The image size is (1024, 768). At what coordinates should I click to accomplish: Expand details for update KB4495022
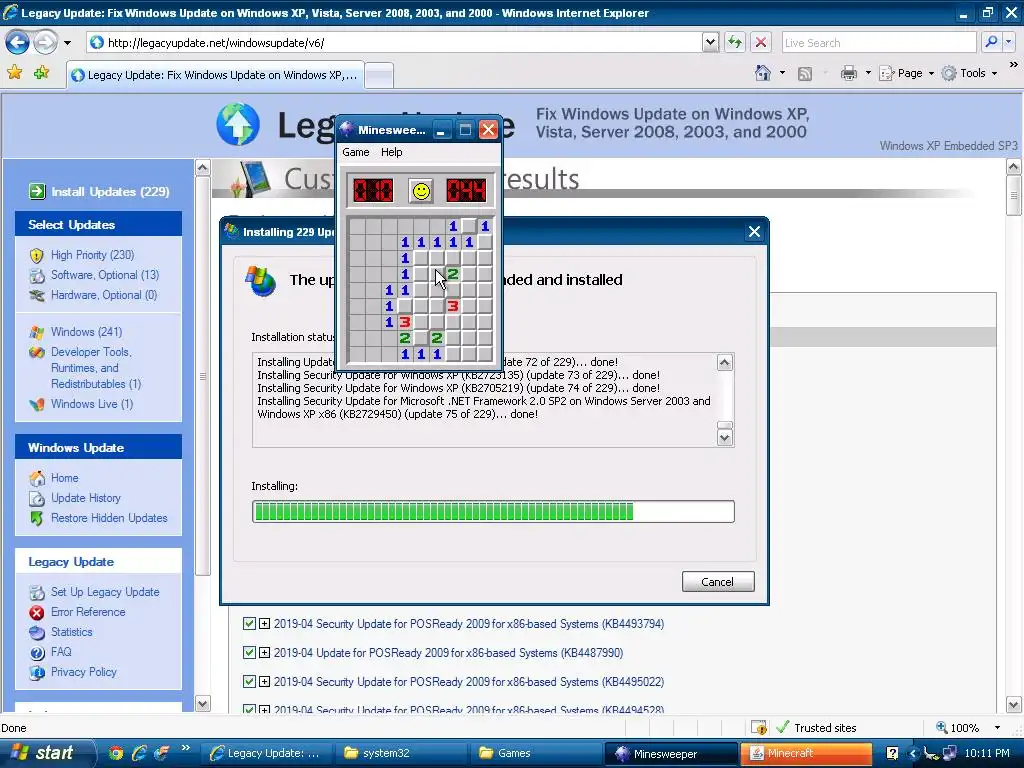pyautogui.click(x=264, y=681)
